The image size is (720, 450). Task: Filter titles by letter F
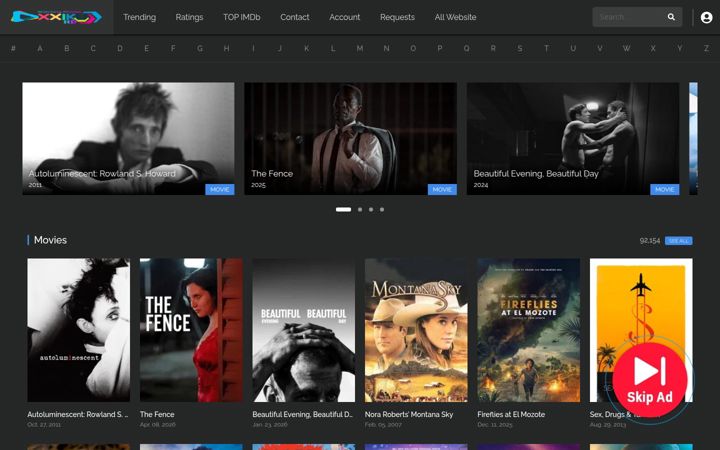pyautogui.click(x=173, y=48)
